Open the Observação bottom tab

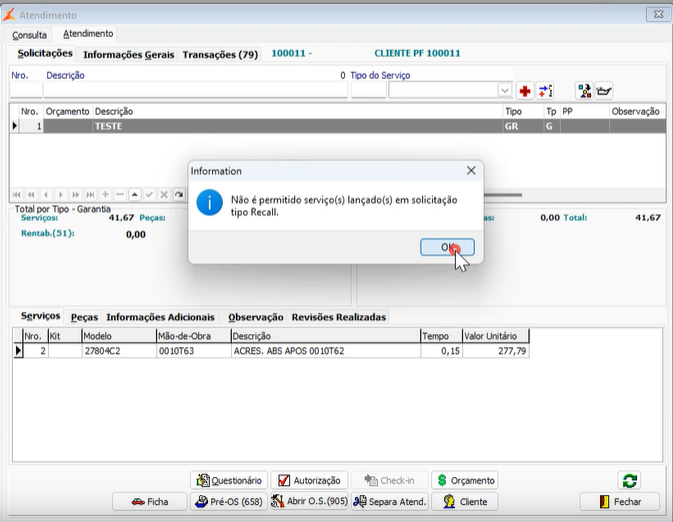255,317
